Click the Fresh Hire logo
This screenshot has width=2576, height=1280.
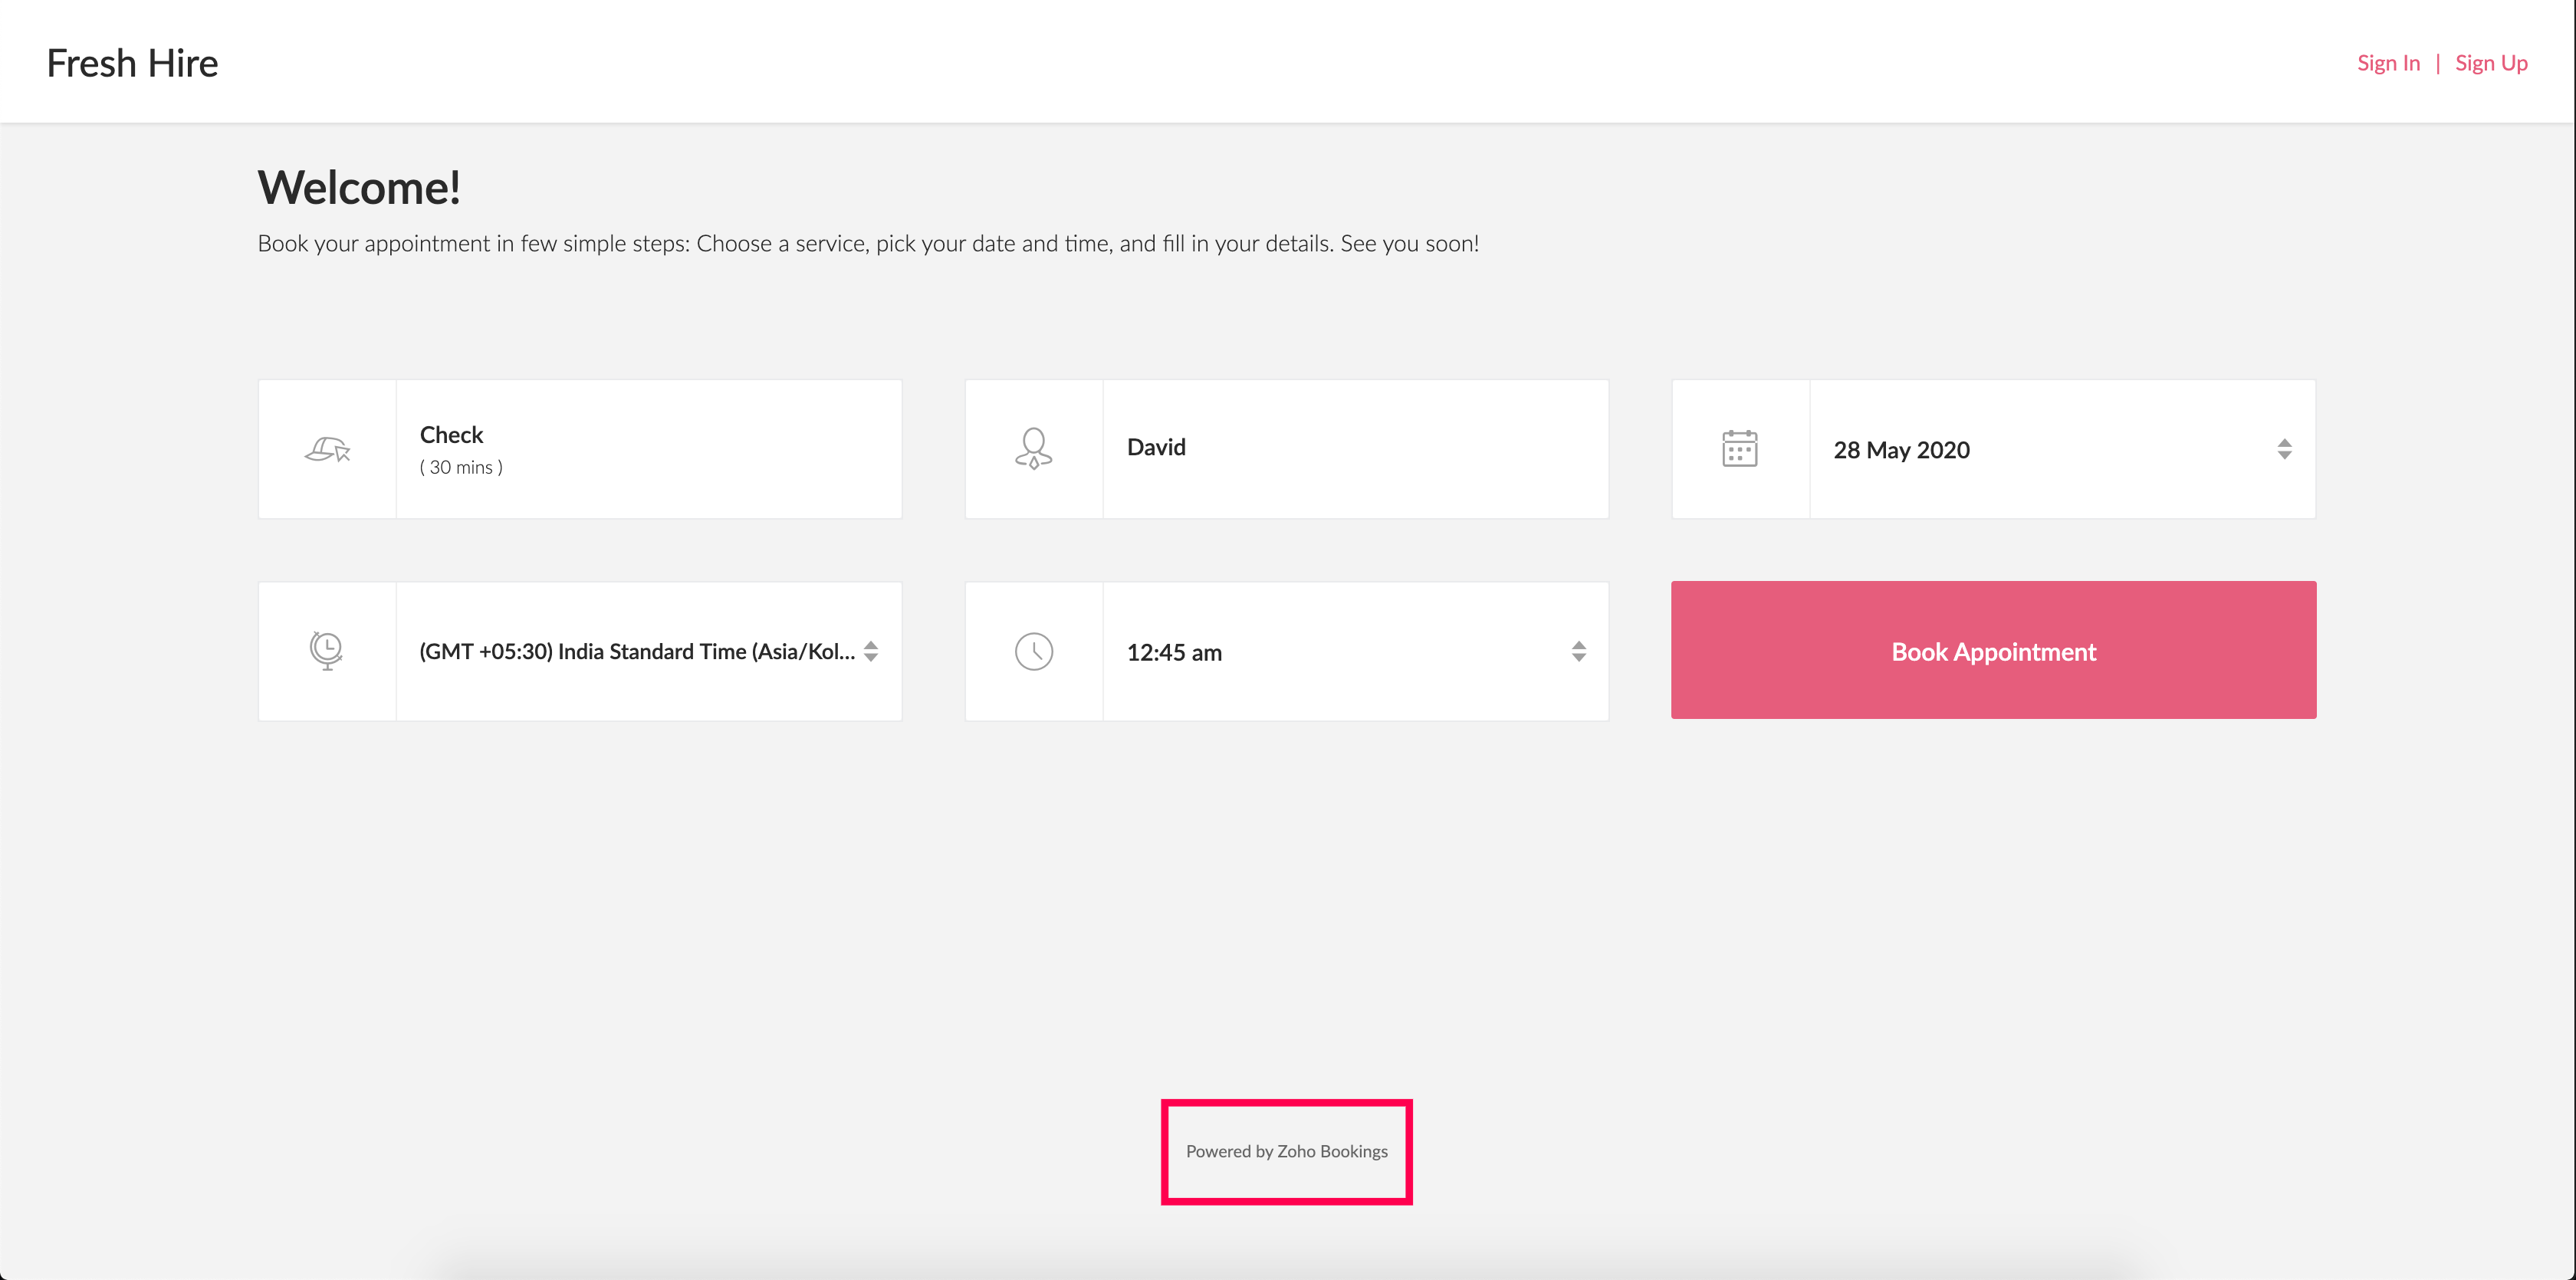(x=131, y=62)
